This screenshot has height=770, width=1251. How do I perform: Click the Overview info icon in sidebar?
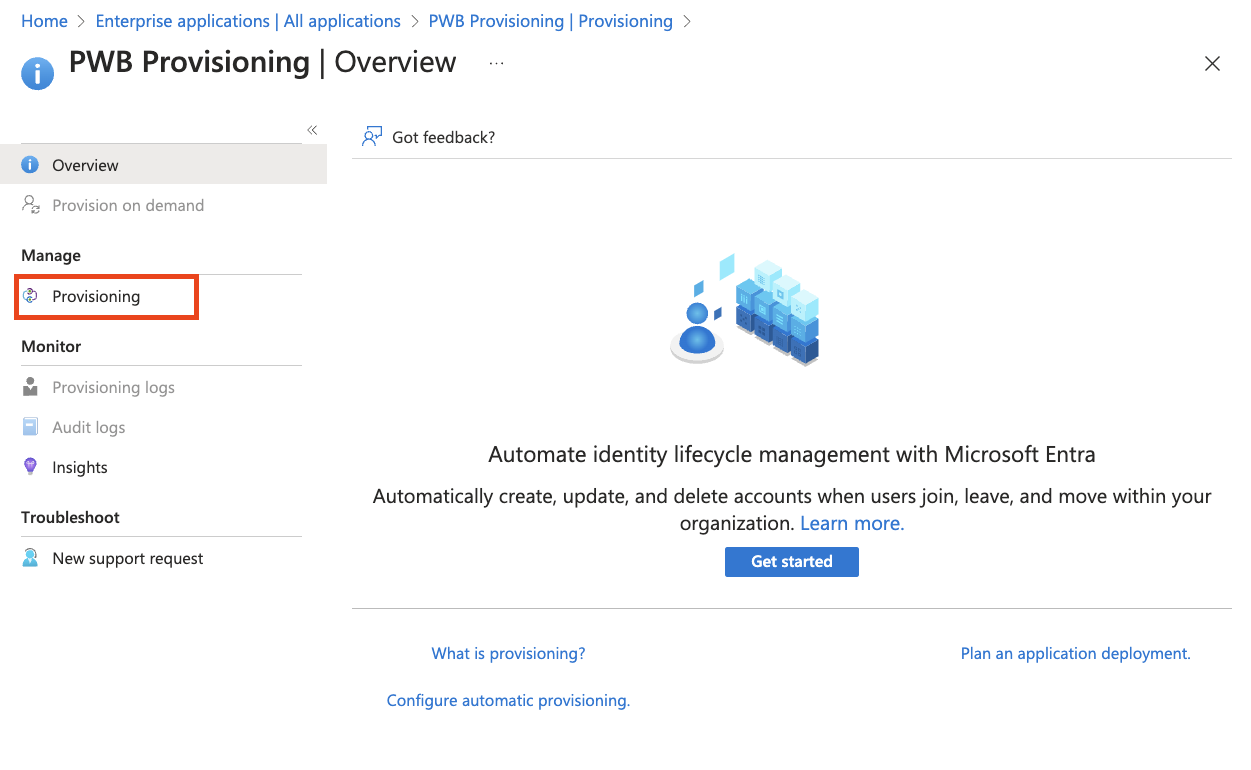tap(31, 165)
